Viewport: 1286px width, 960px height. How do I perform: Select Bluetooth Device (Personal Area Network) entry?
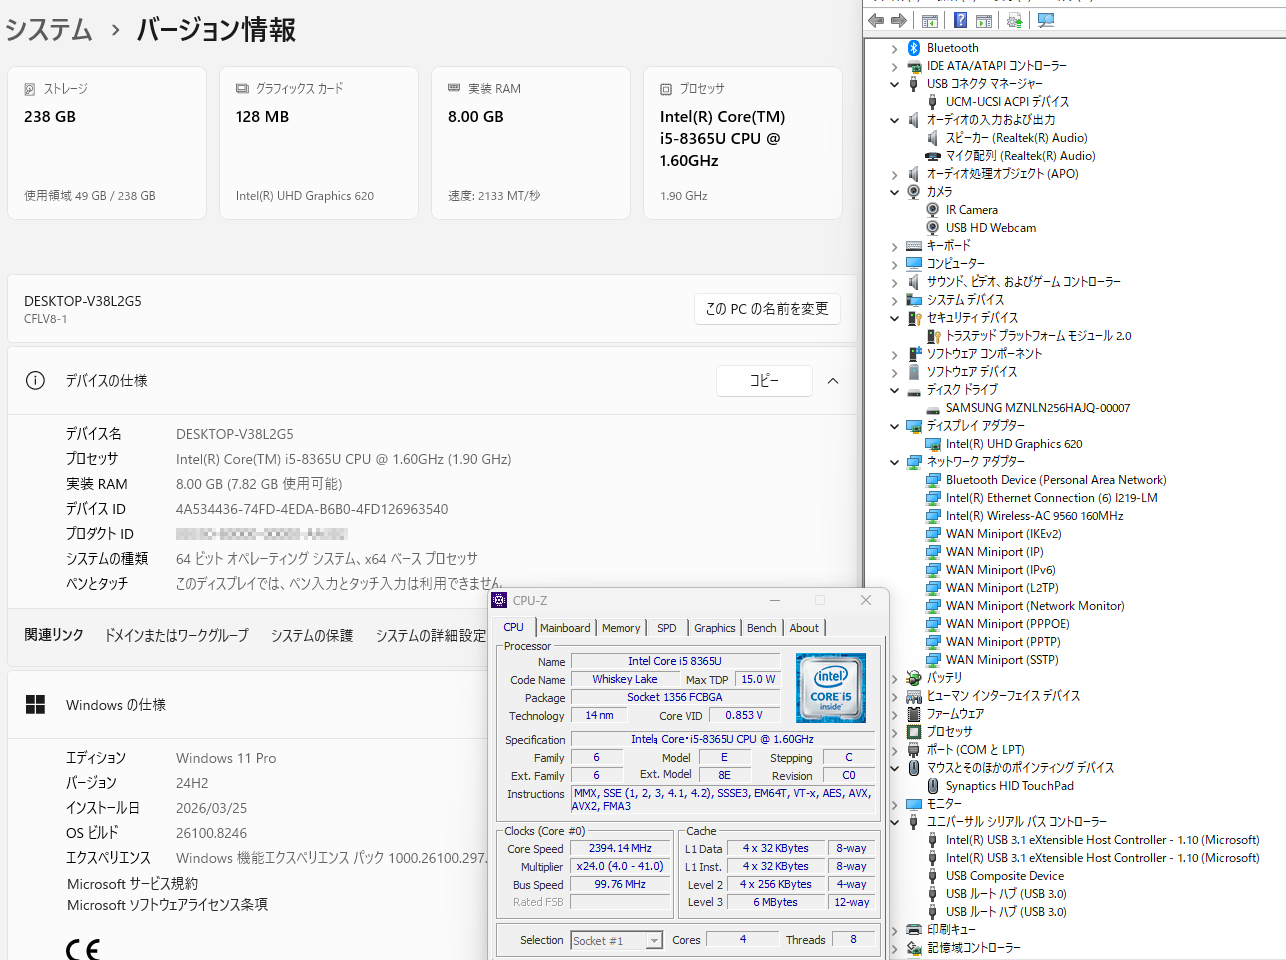[x=1056, y=480]
